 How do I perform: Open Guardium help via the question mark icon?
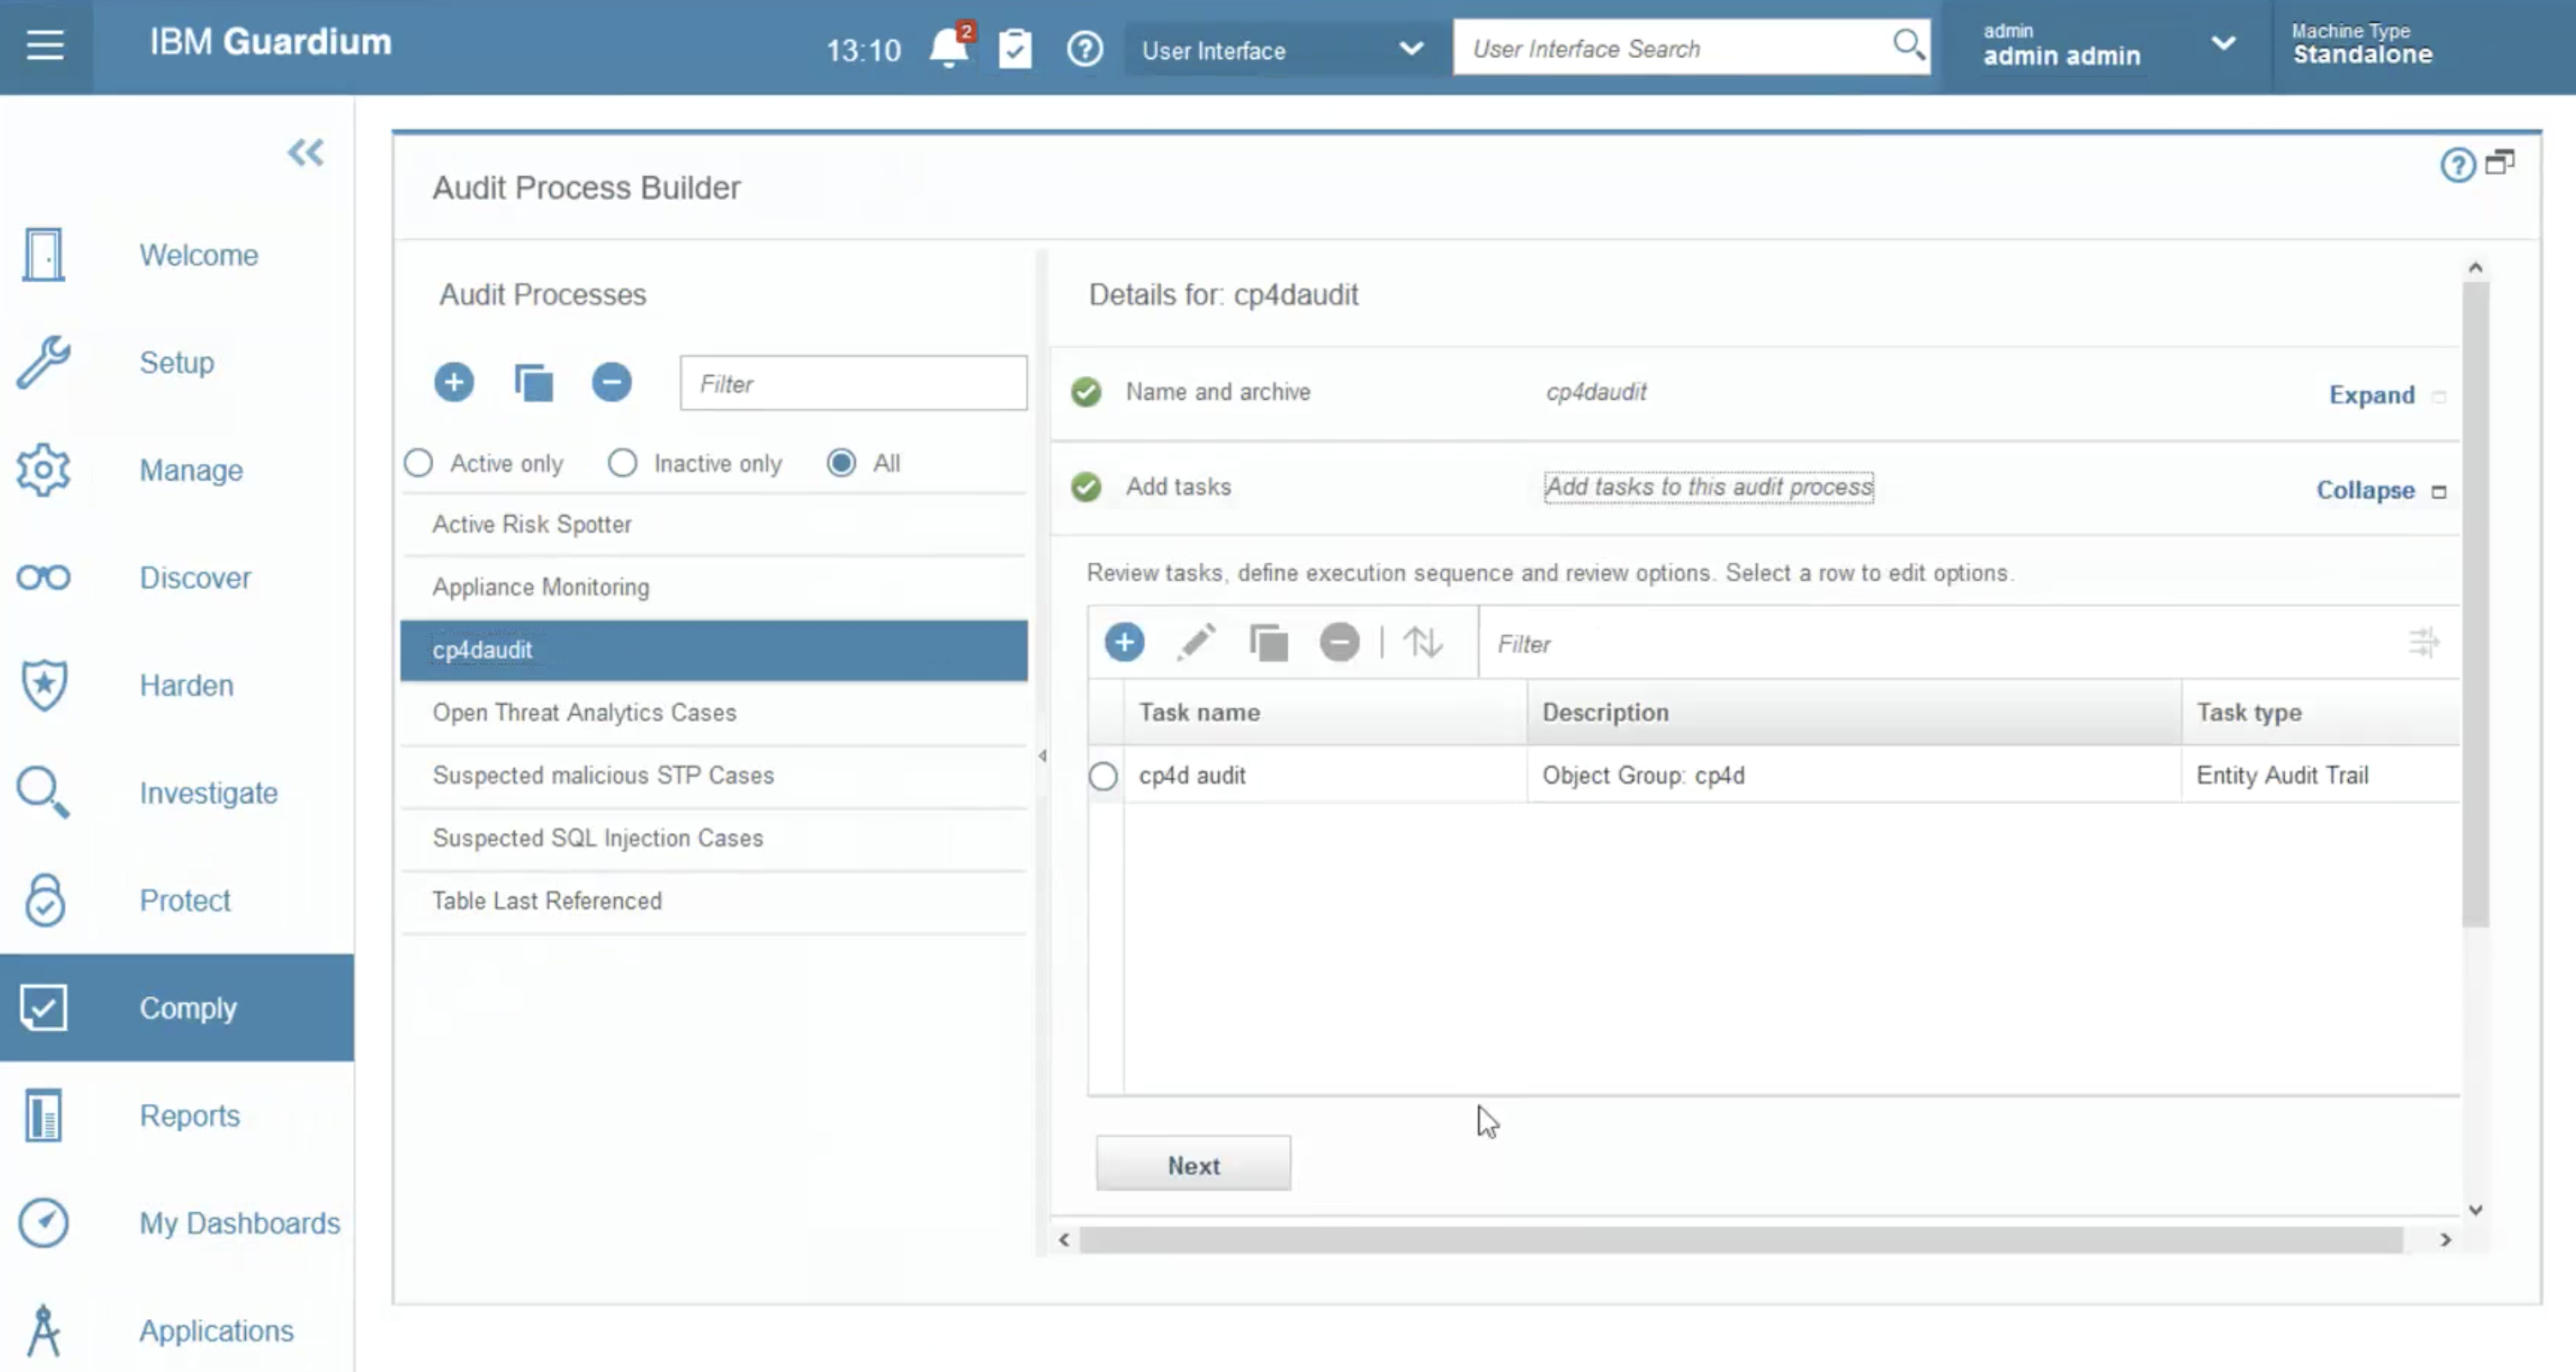1085,48
